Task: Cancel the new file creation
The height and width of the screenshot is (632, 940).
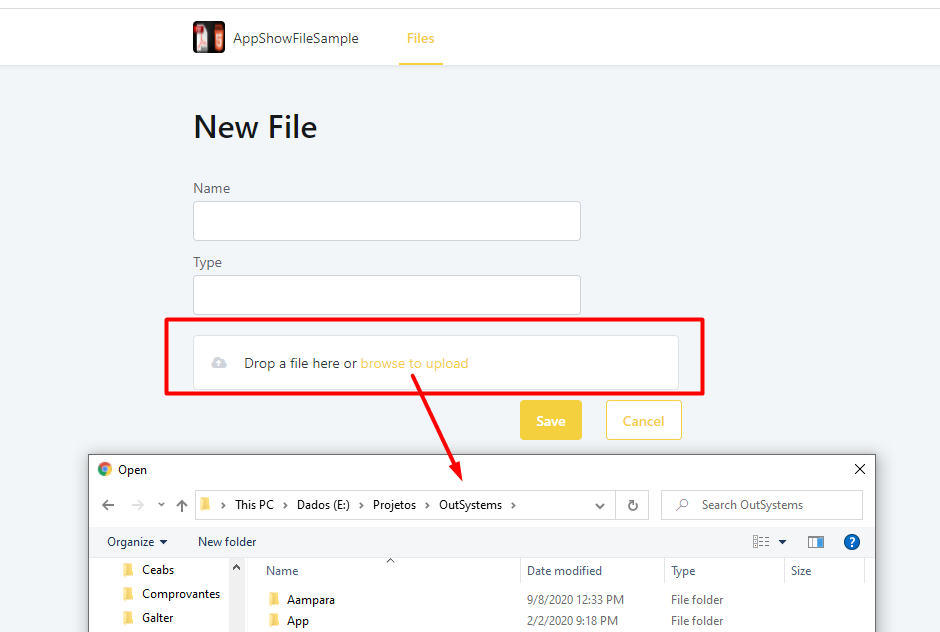Action: click(x=643, y=420)
